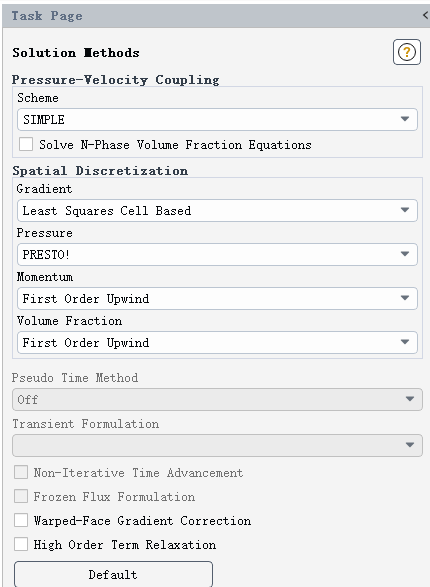The width and height of the screenshot is (430, 587).
Task: Click the Scheme dropdown arrow icon
Action: click(405, 119)
